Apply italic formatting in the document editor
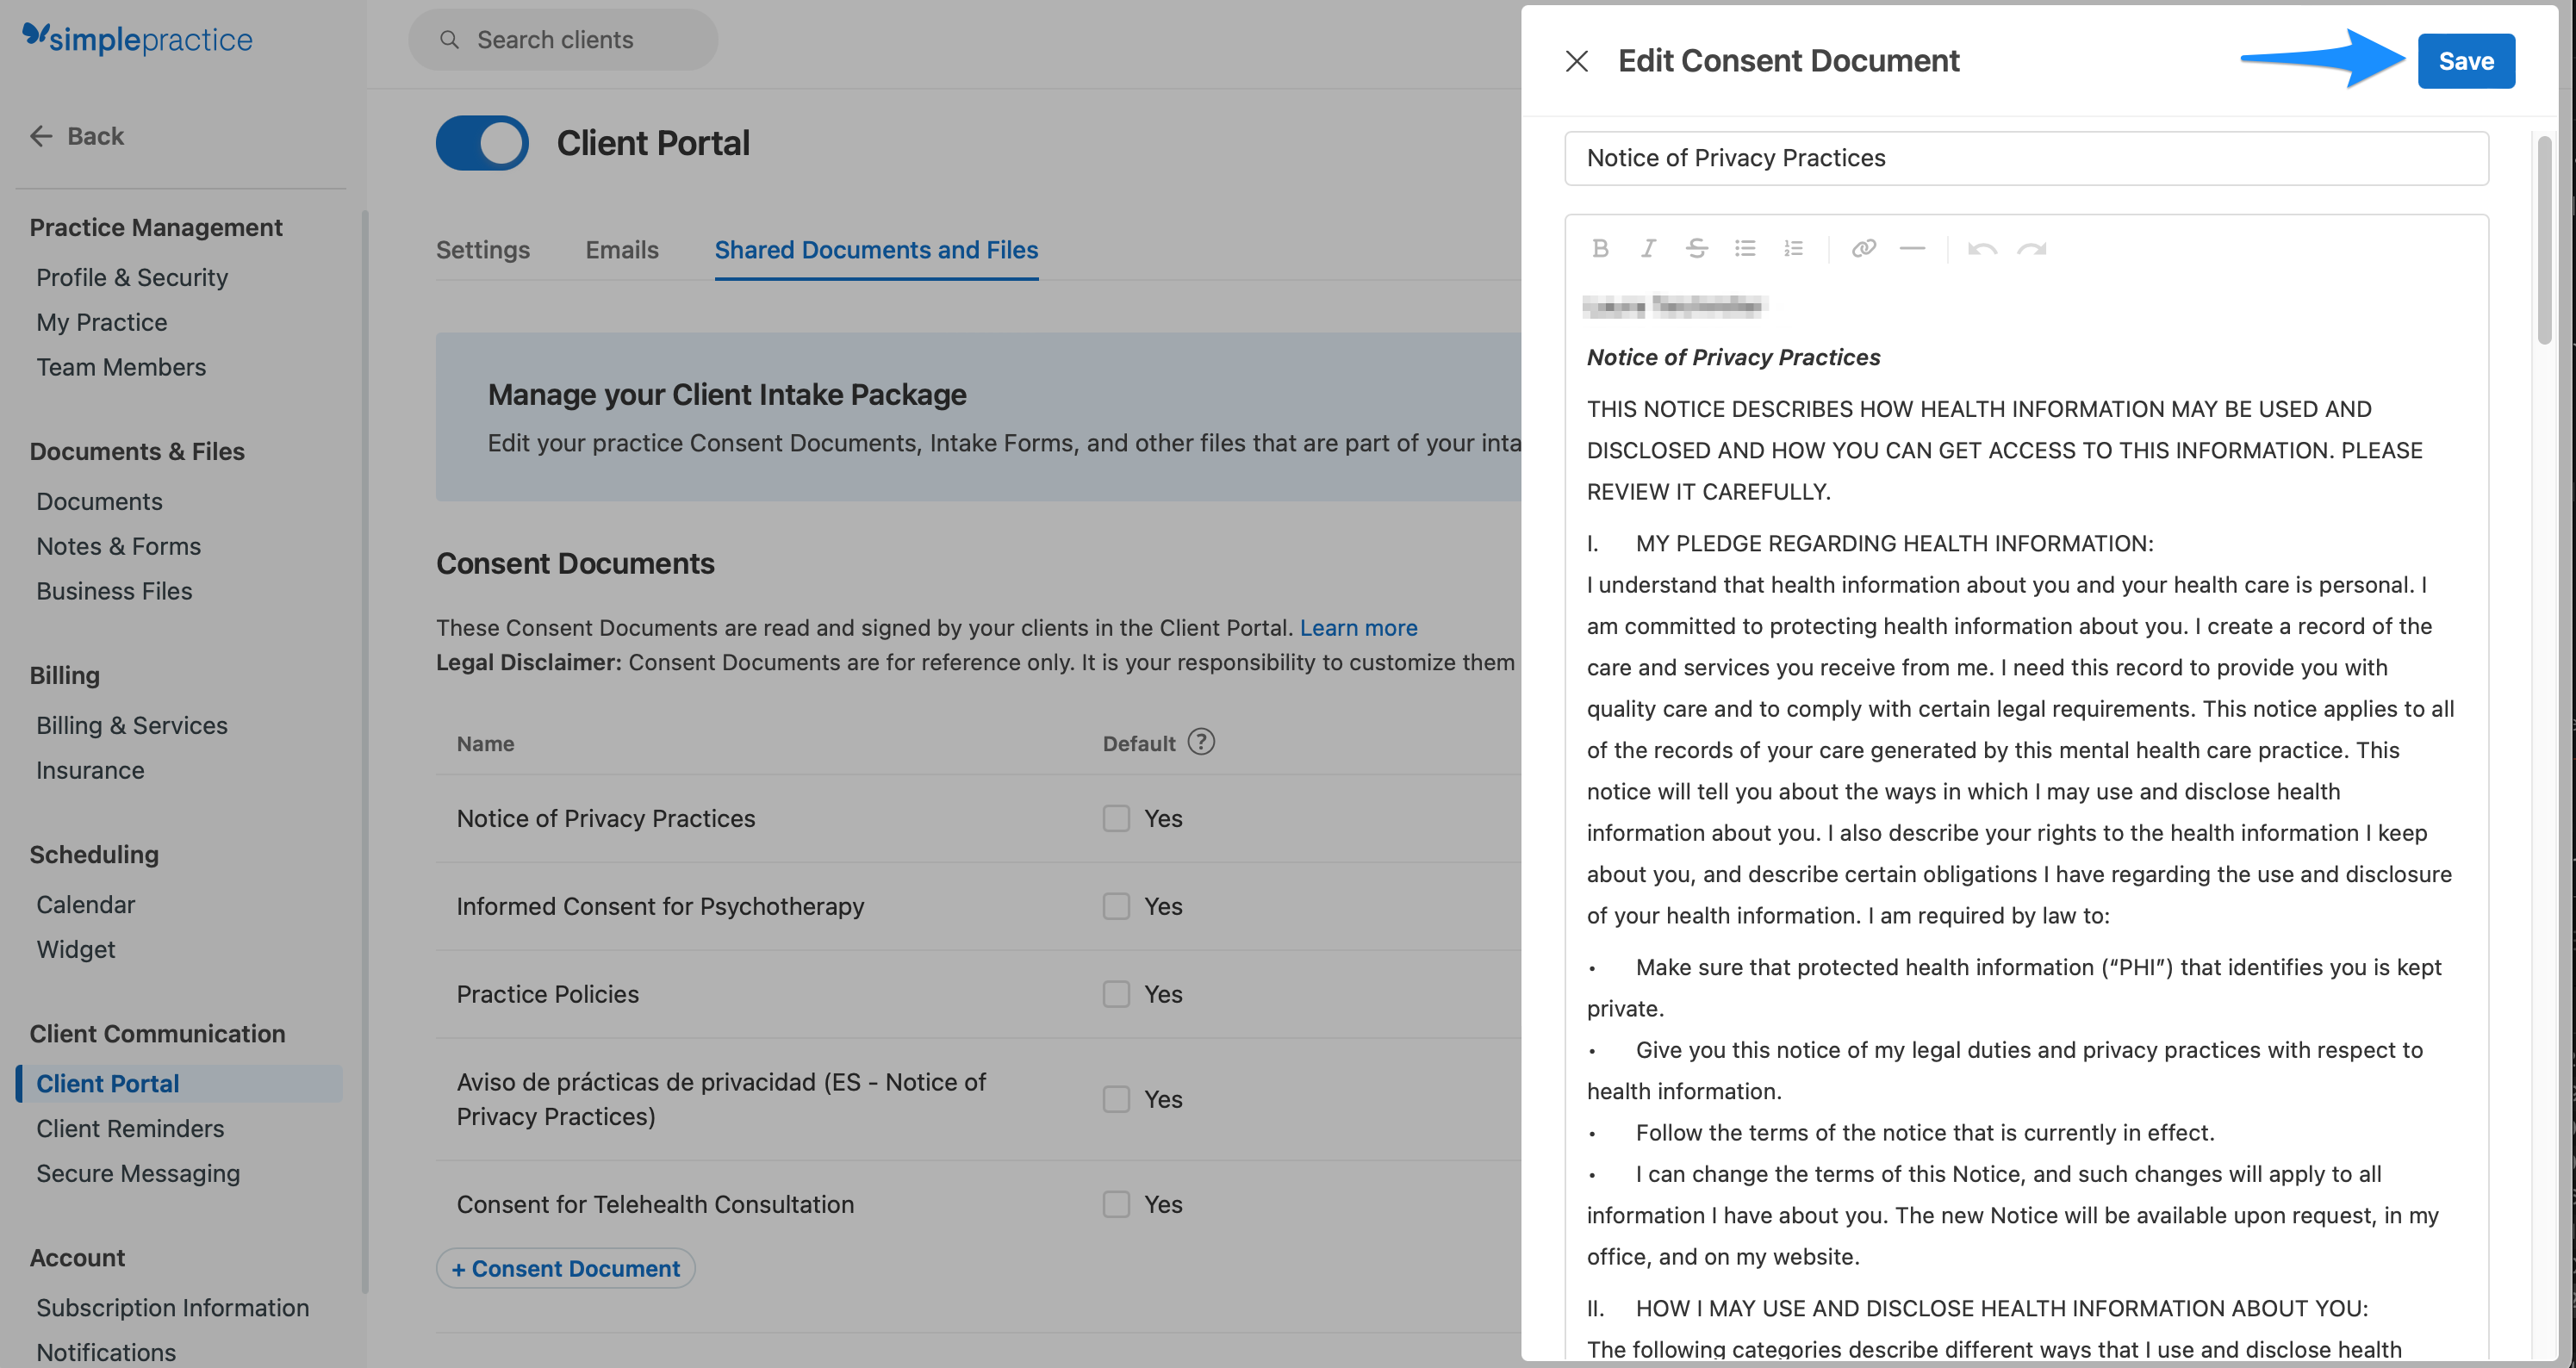 tap(1649, 248)
